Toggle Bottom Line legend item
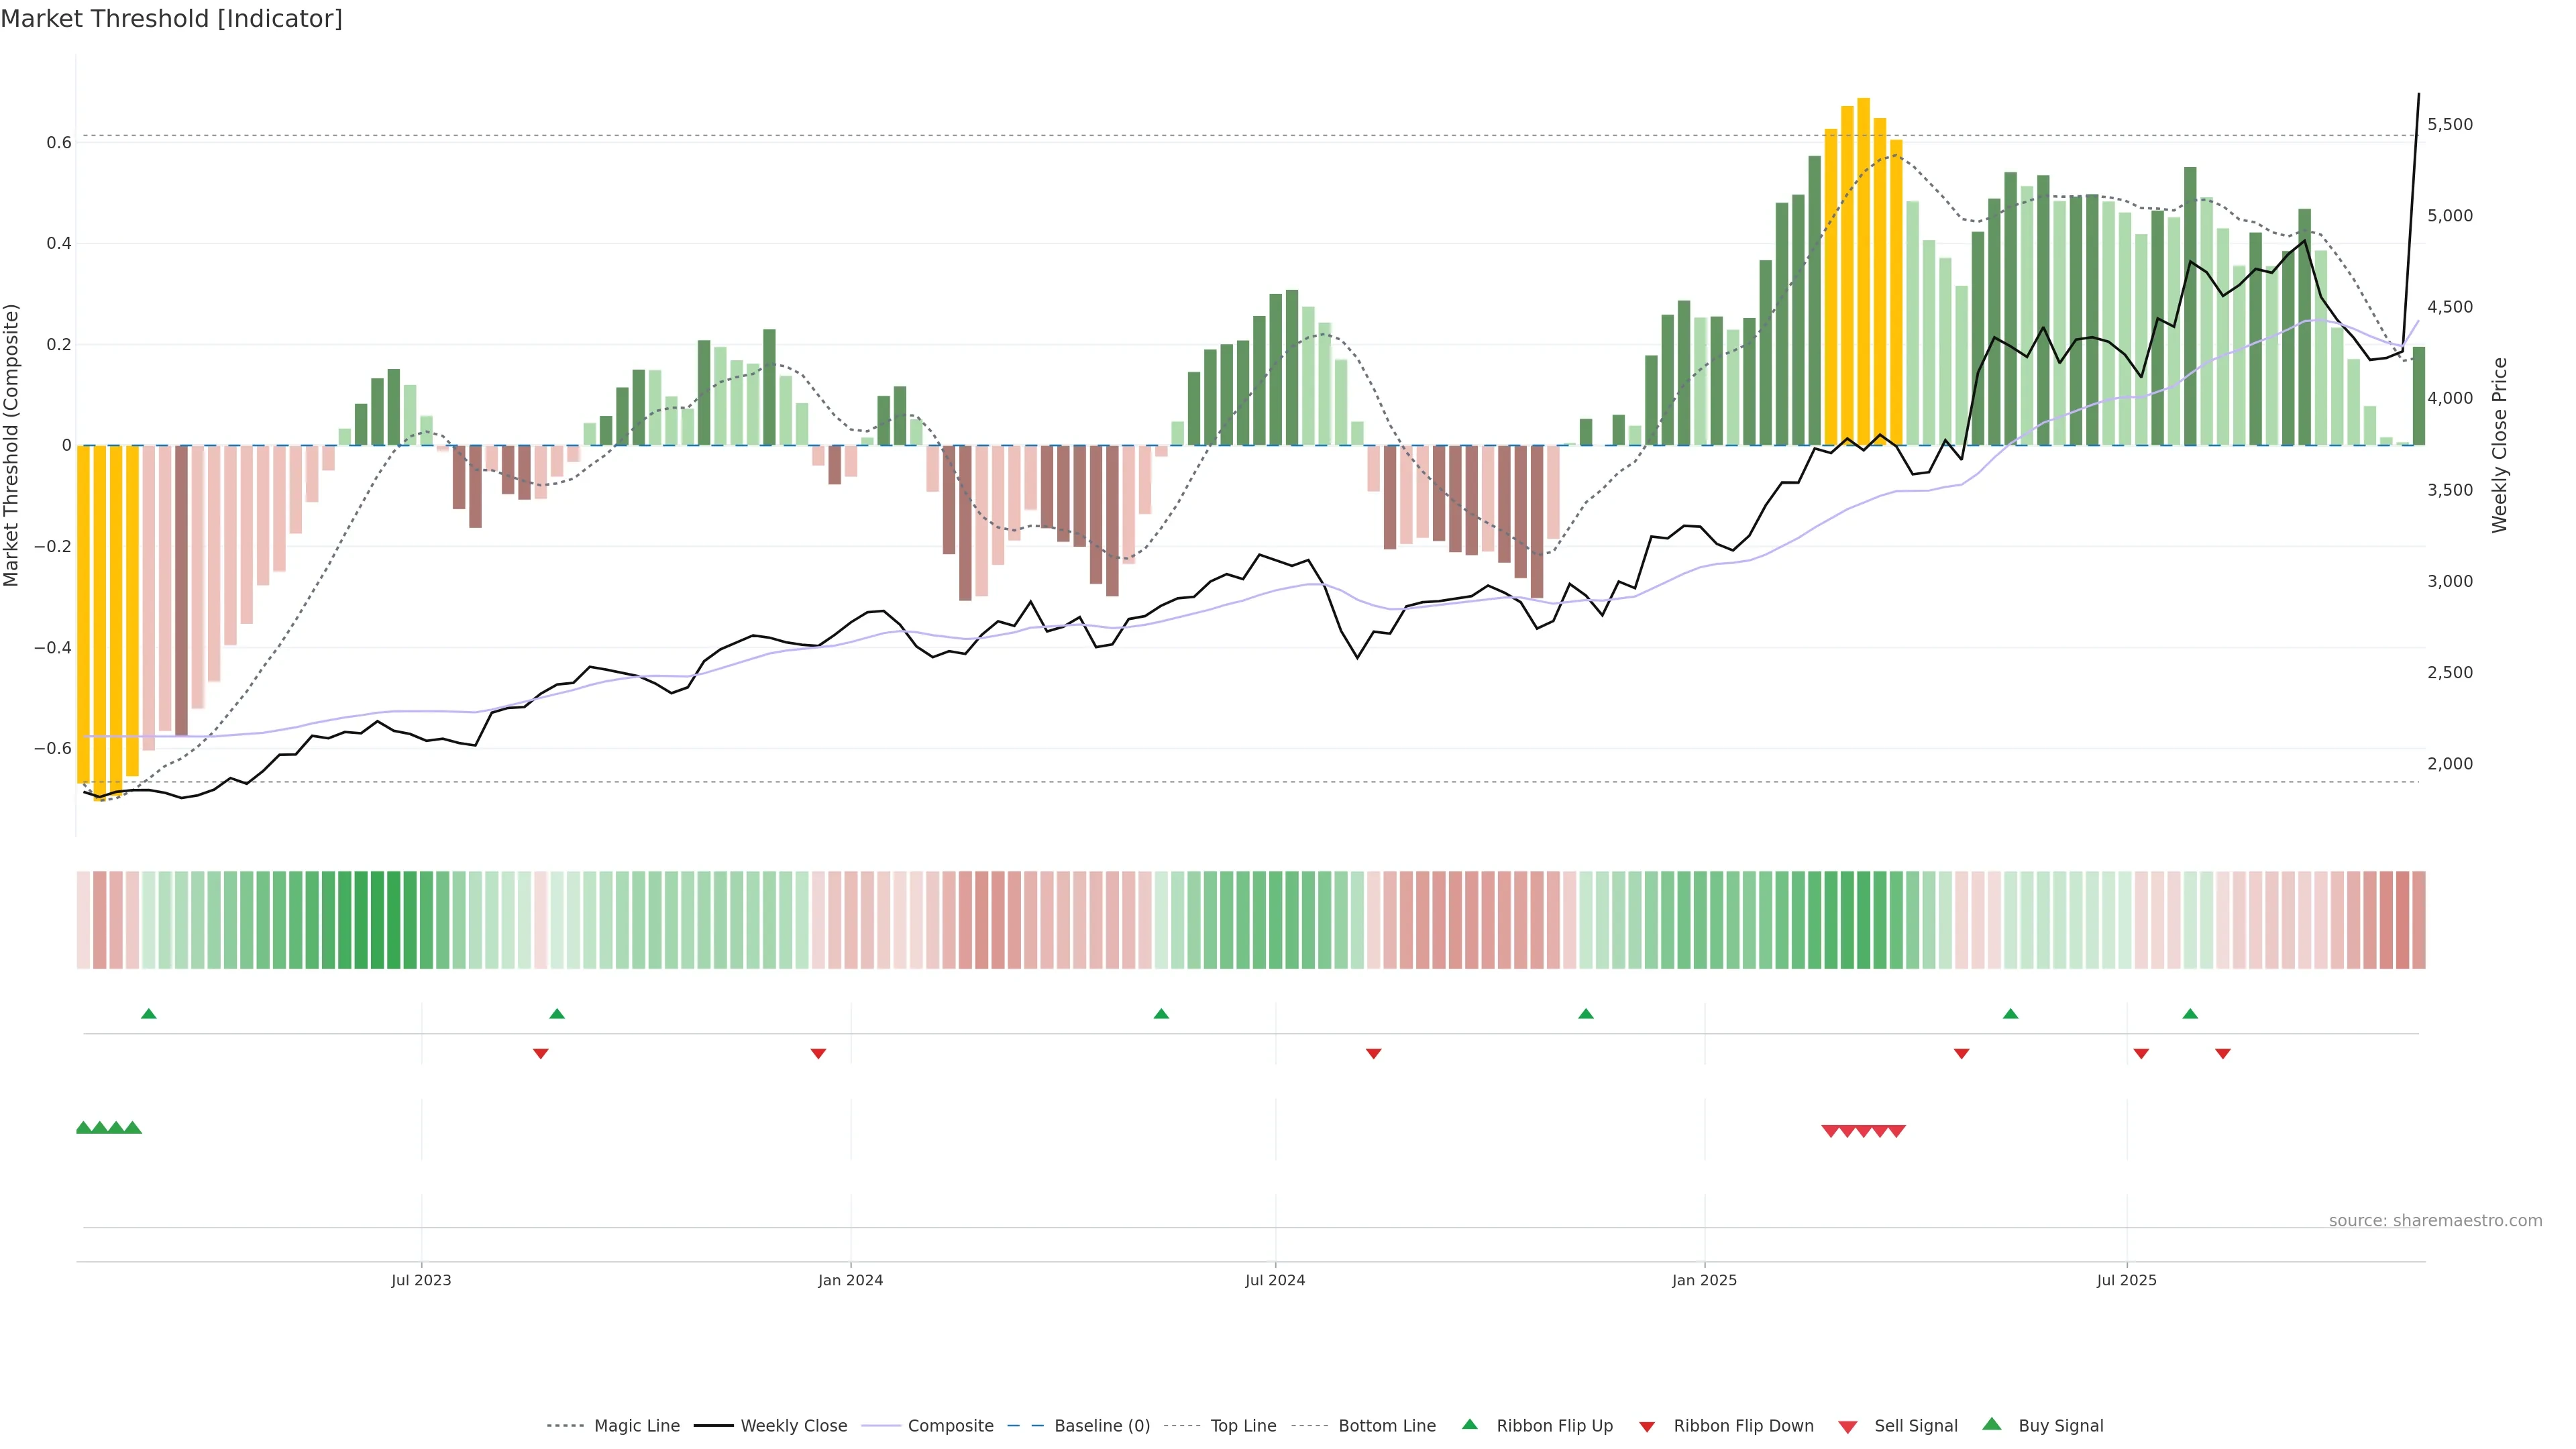Image resolution: width=2576 pixels, height=1449 pixels. [x=1386, y=1426]
